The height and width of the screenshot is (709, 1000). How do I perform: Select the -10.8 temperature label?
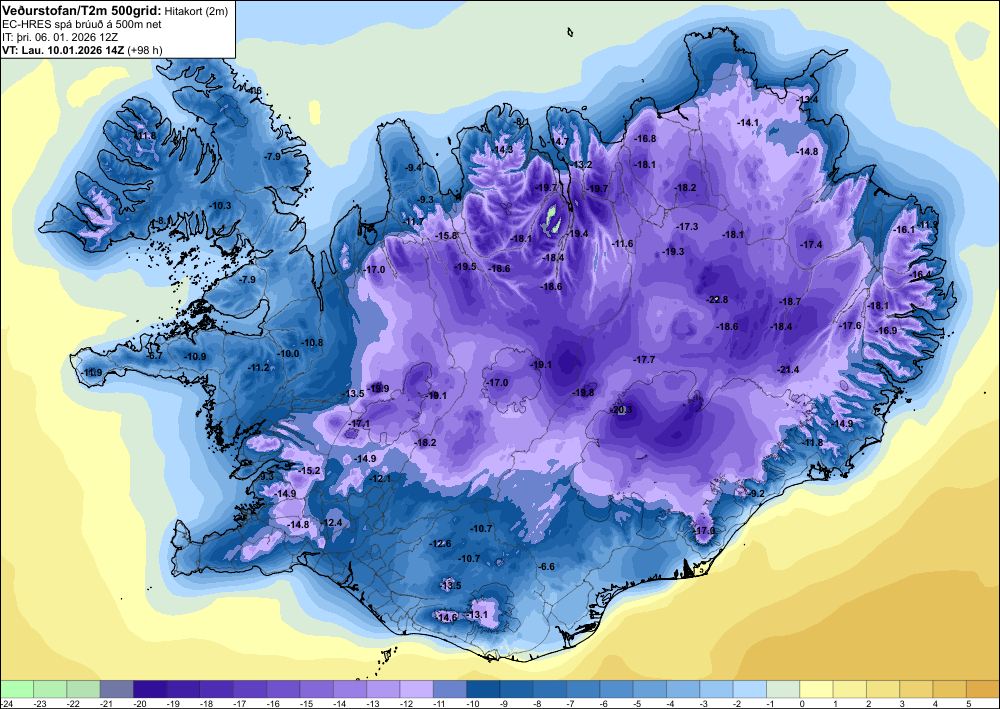pos(312,342)
